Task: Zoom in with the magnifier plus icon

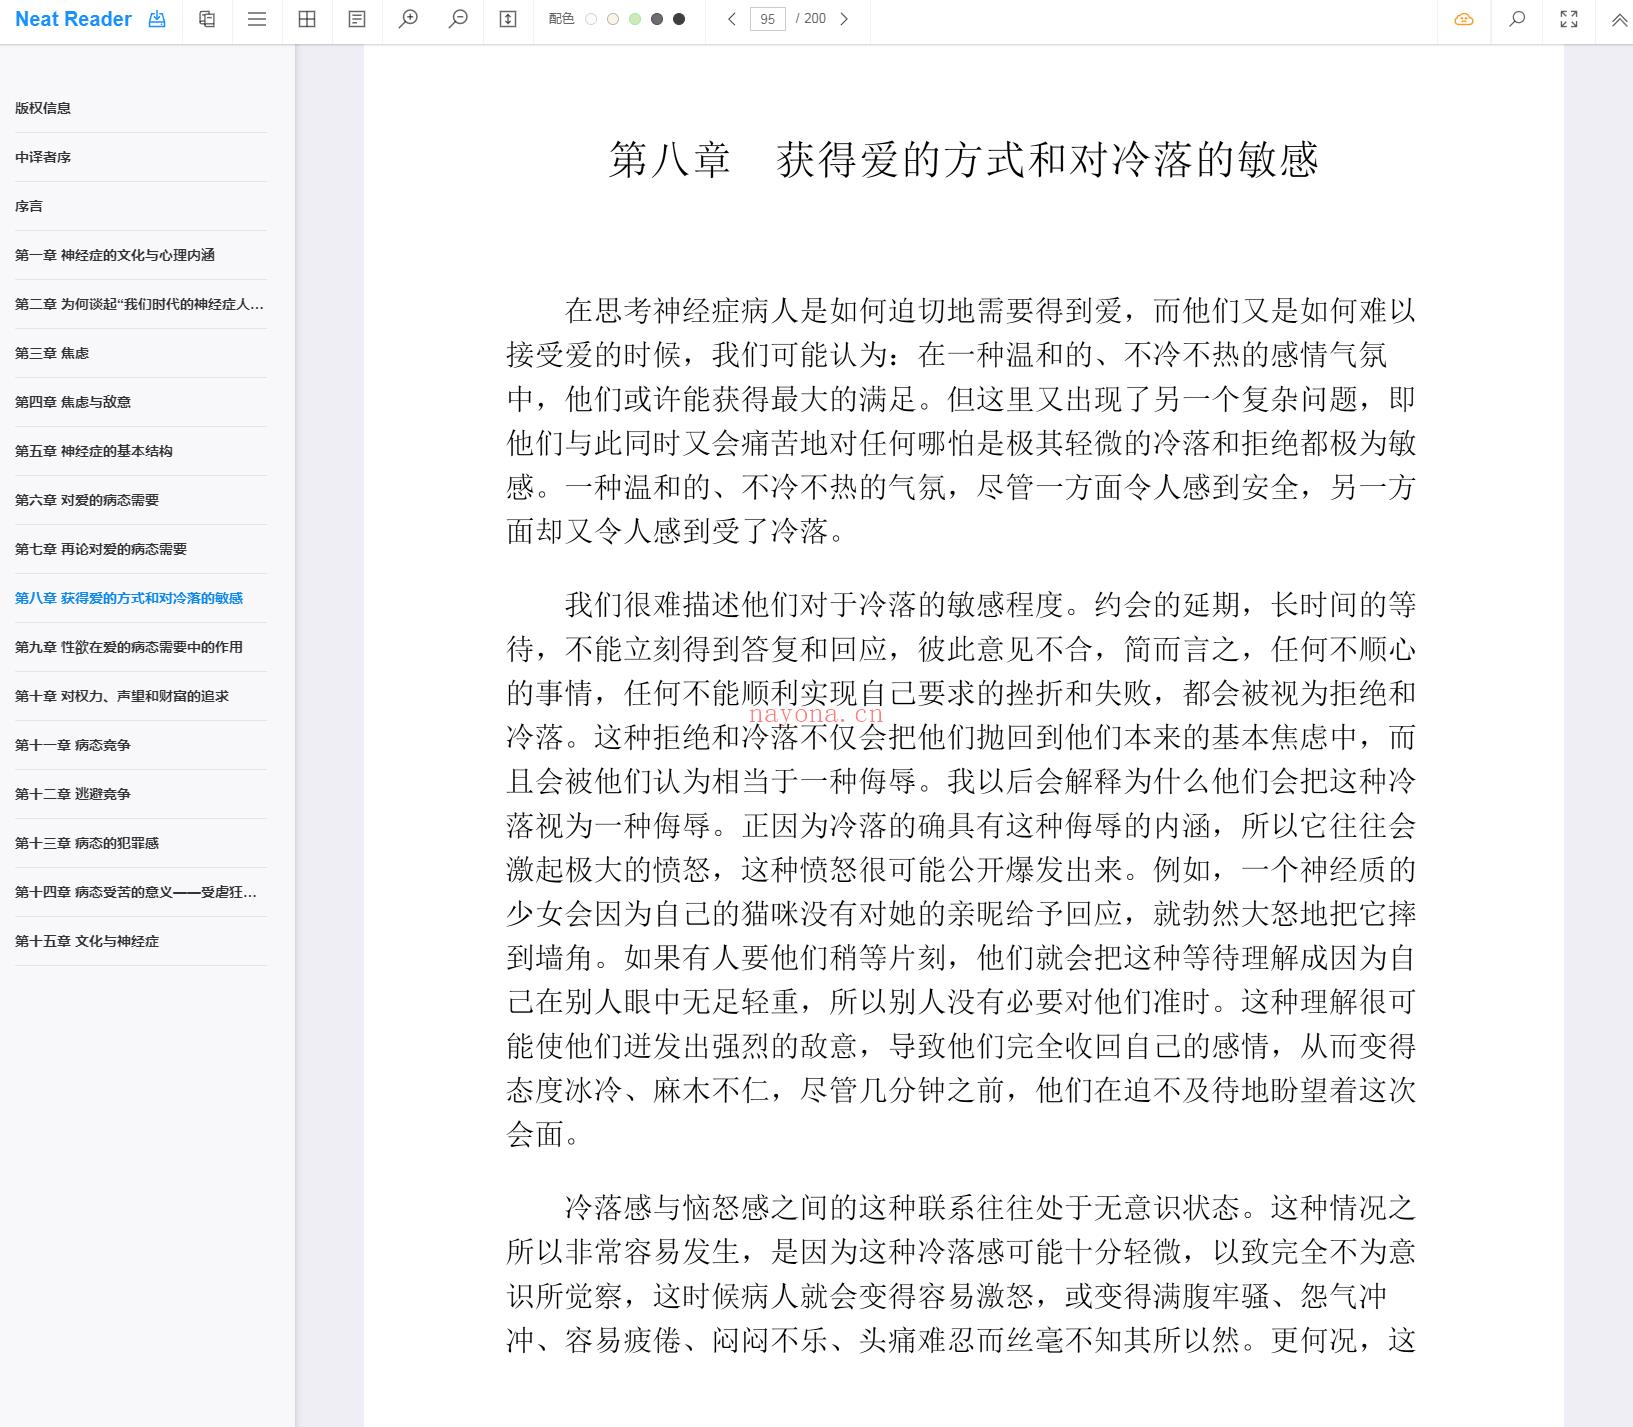Action: pyautogui.click(x=408, y=19)
